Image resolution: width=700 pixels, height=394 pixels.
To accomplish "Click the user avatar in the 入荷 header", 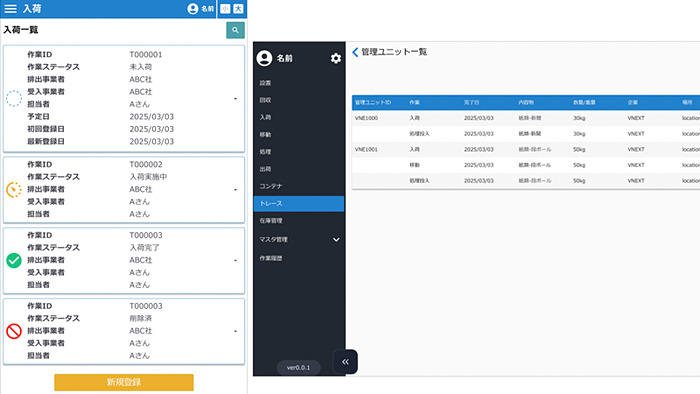I will [x=193, y=8].
